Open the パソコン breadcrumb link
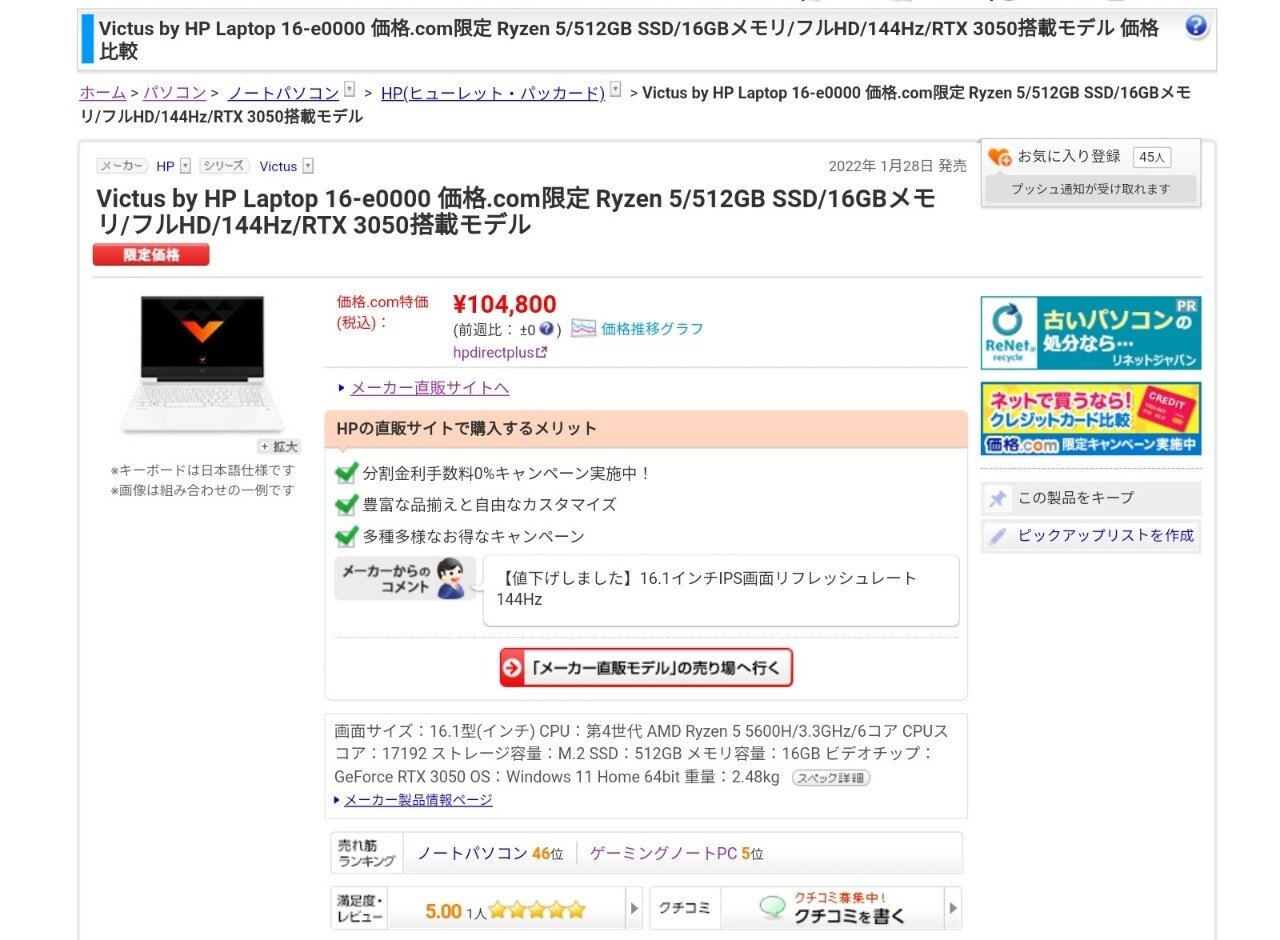The width and height of the screenshot is (1280, 940). (x=174, y=93)
